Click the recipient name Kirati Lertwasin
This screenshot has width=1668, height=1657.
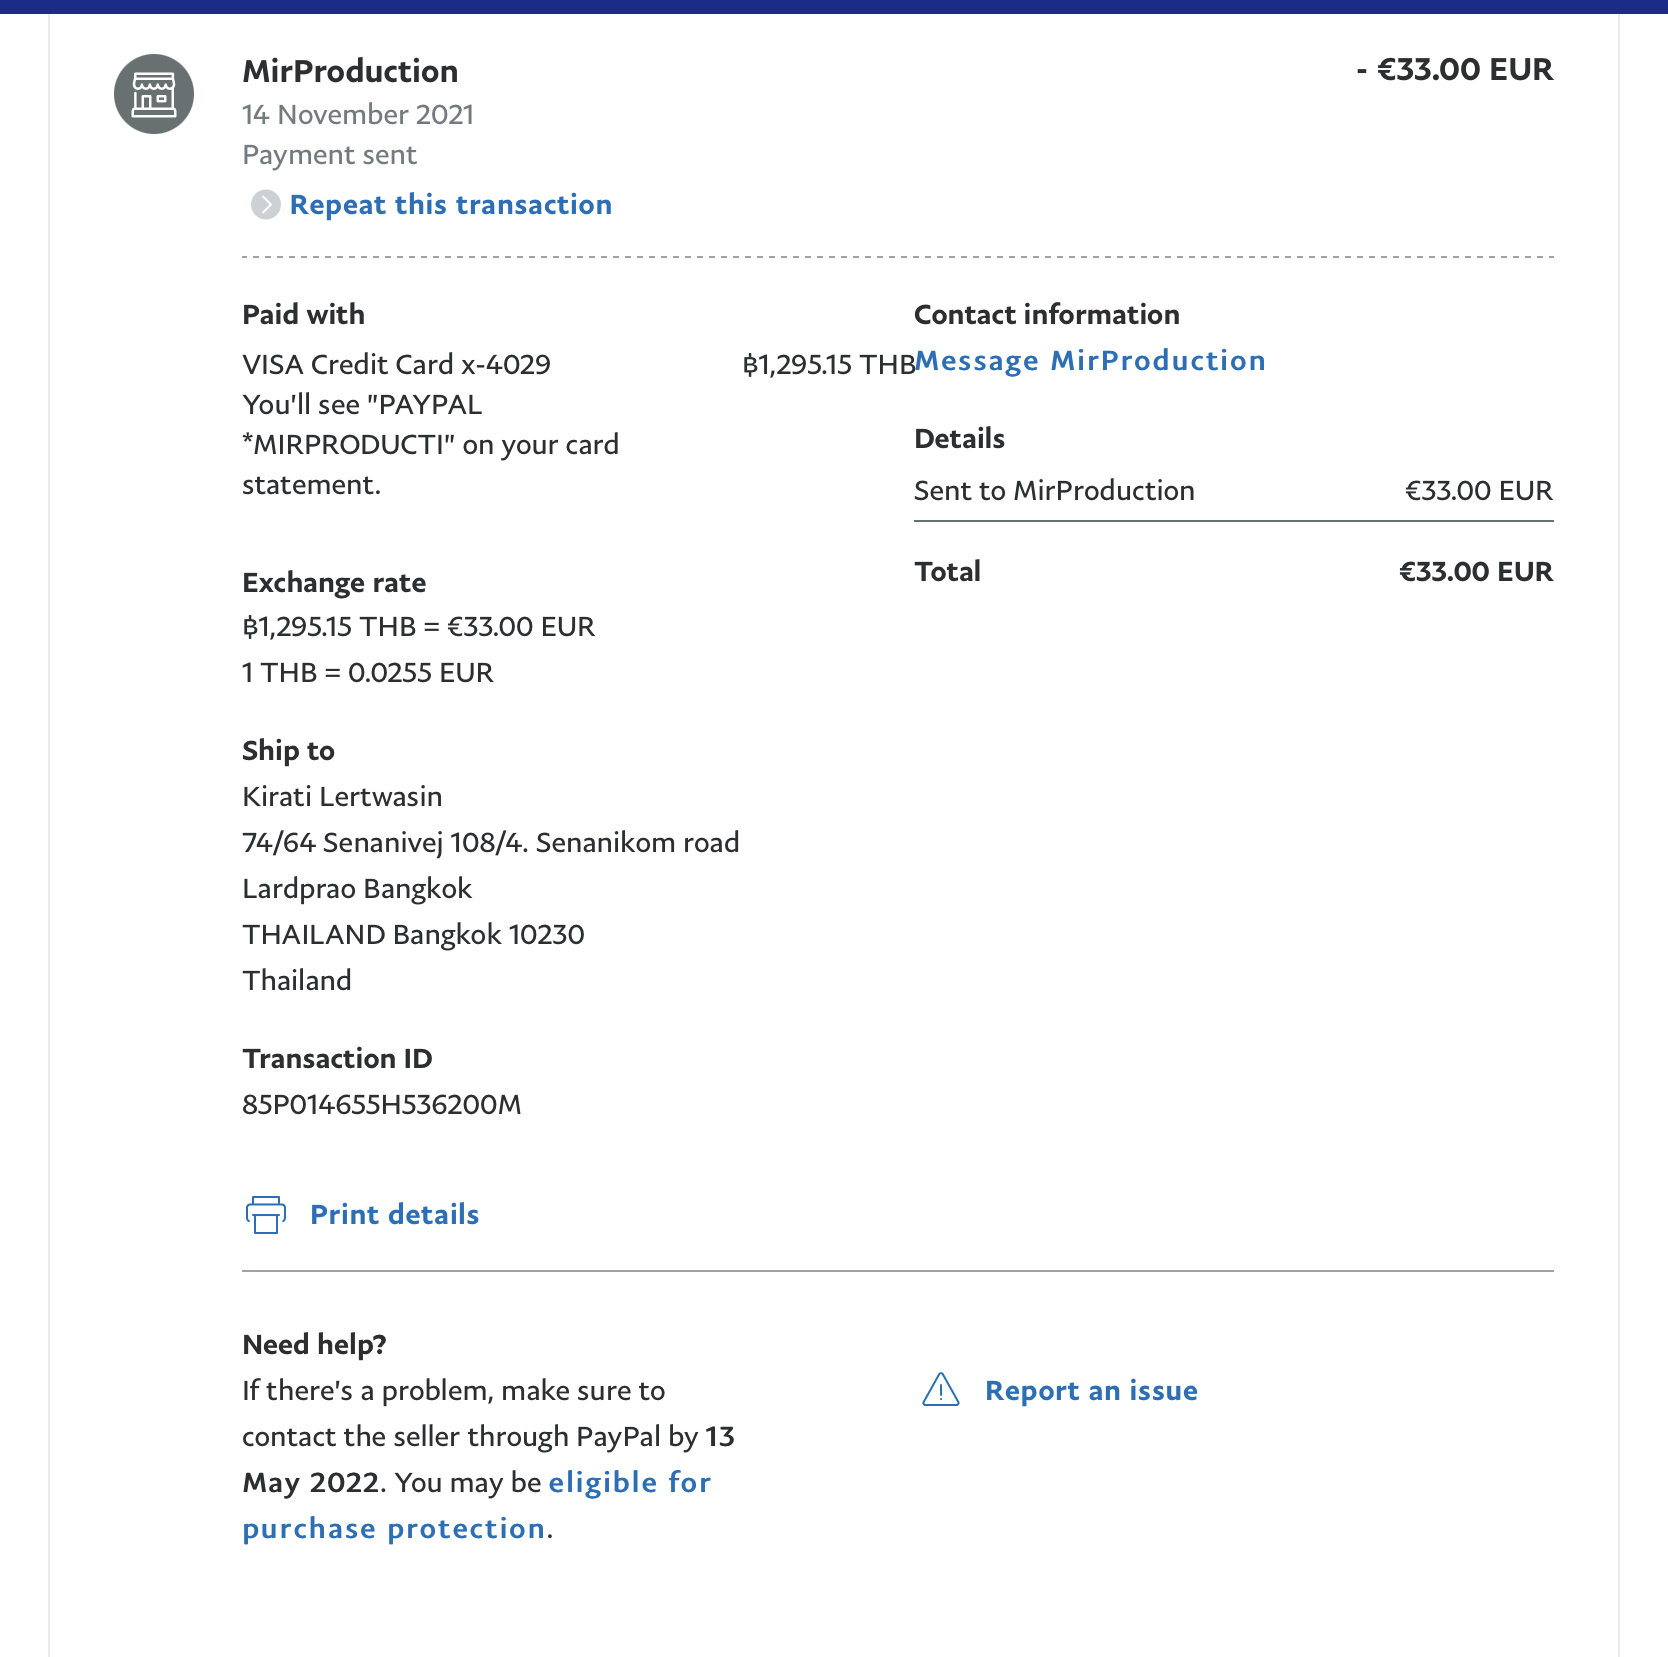[x=342, y=796]
